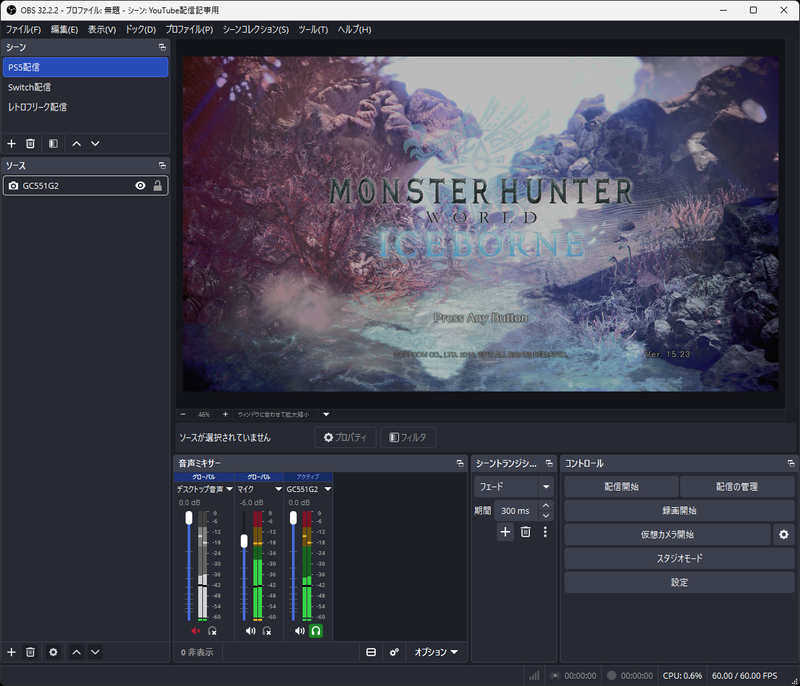Open マイク channel dropdown arrow

(x=278, y=489)
